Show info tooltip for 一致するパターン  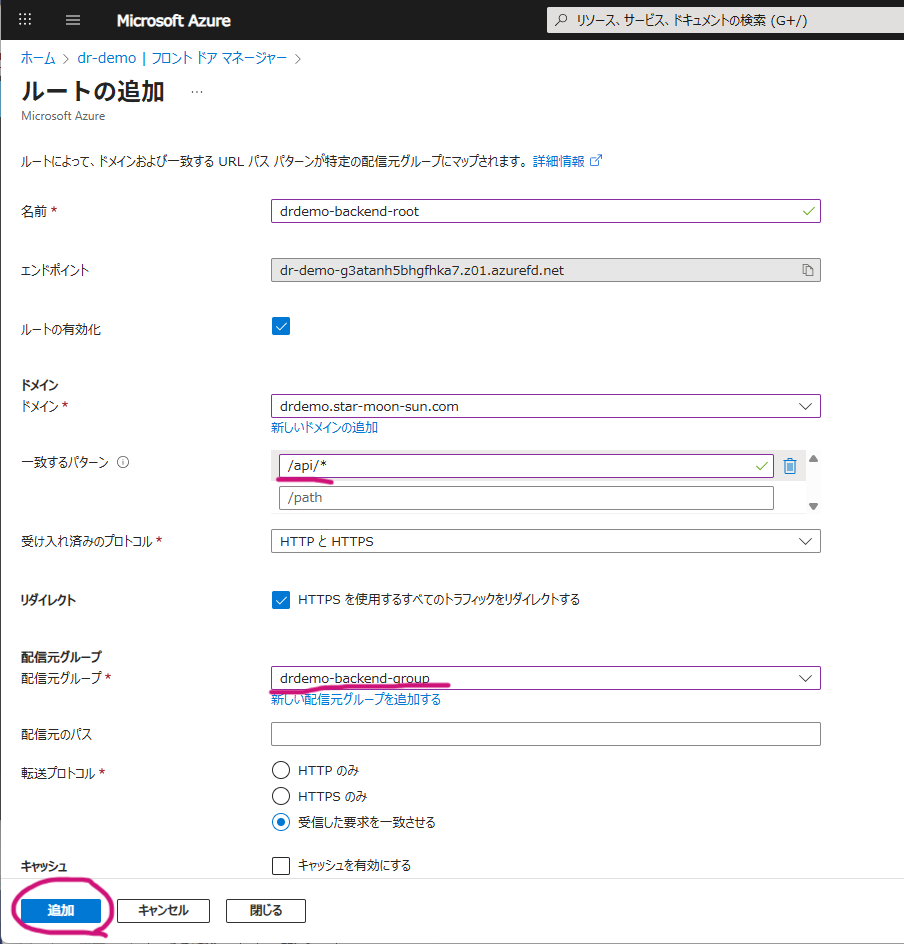coord(123,462)
